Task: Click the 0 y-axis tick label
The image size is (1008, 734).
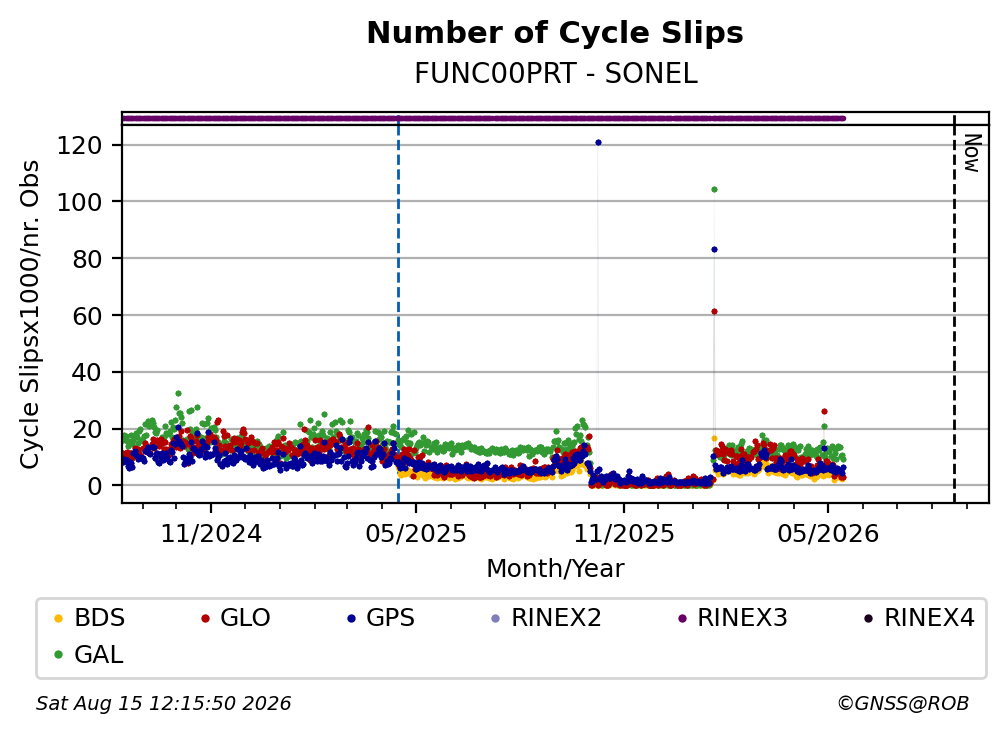Action: (x=95, y=487)
